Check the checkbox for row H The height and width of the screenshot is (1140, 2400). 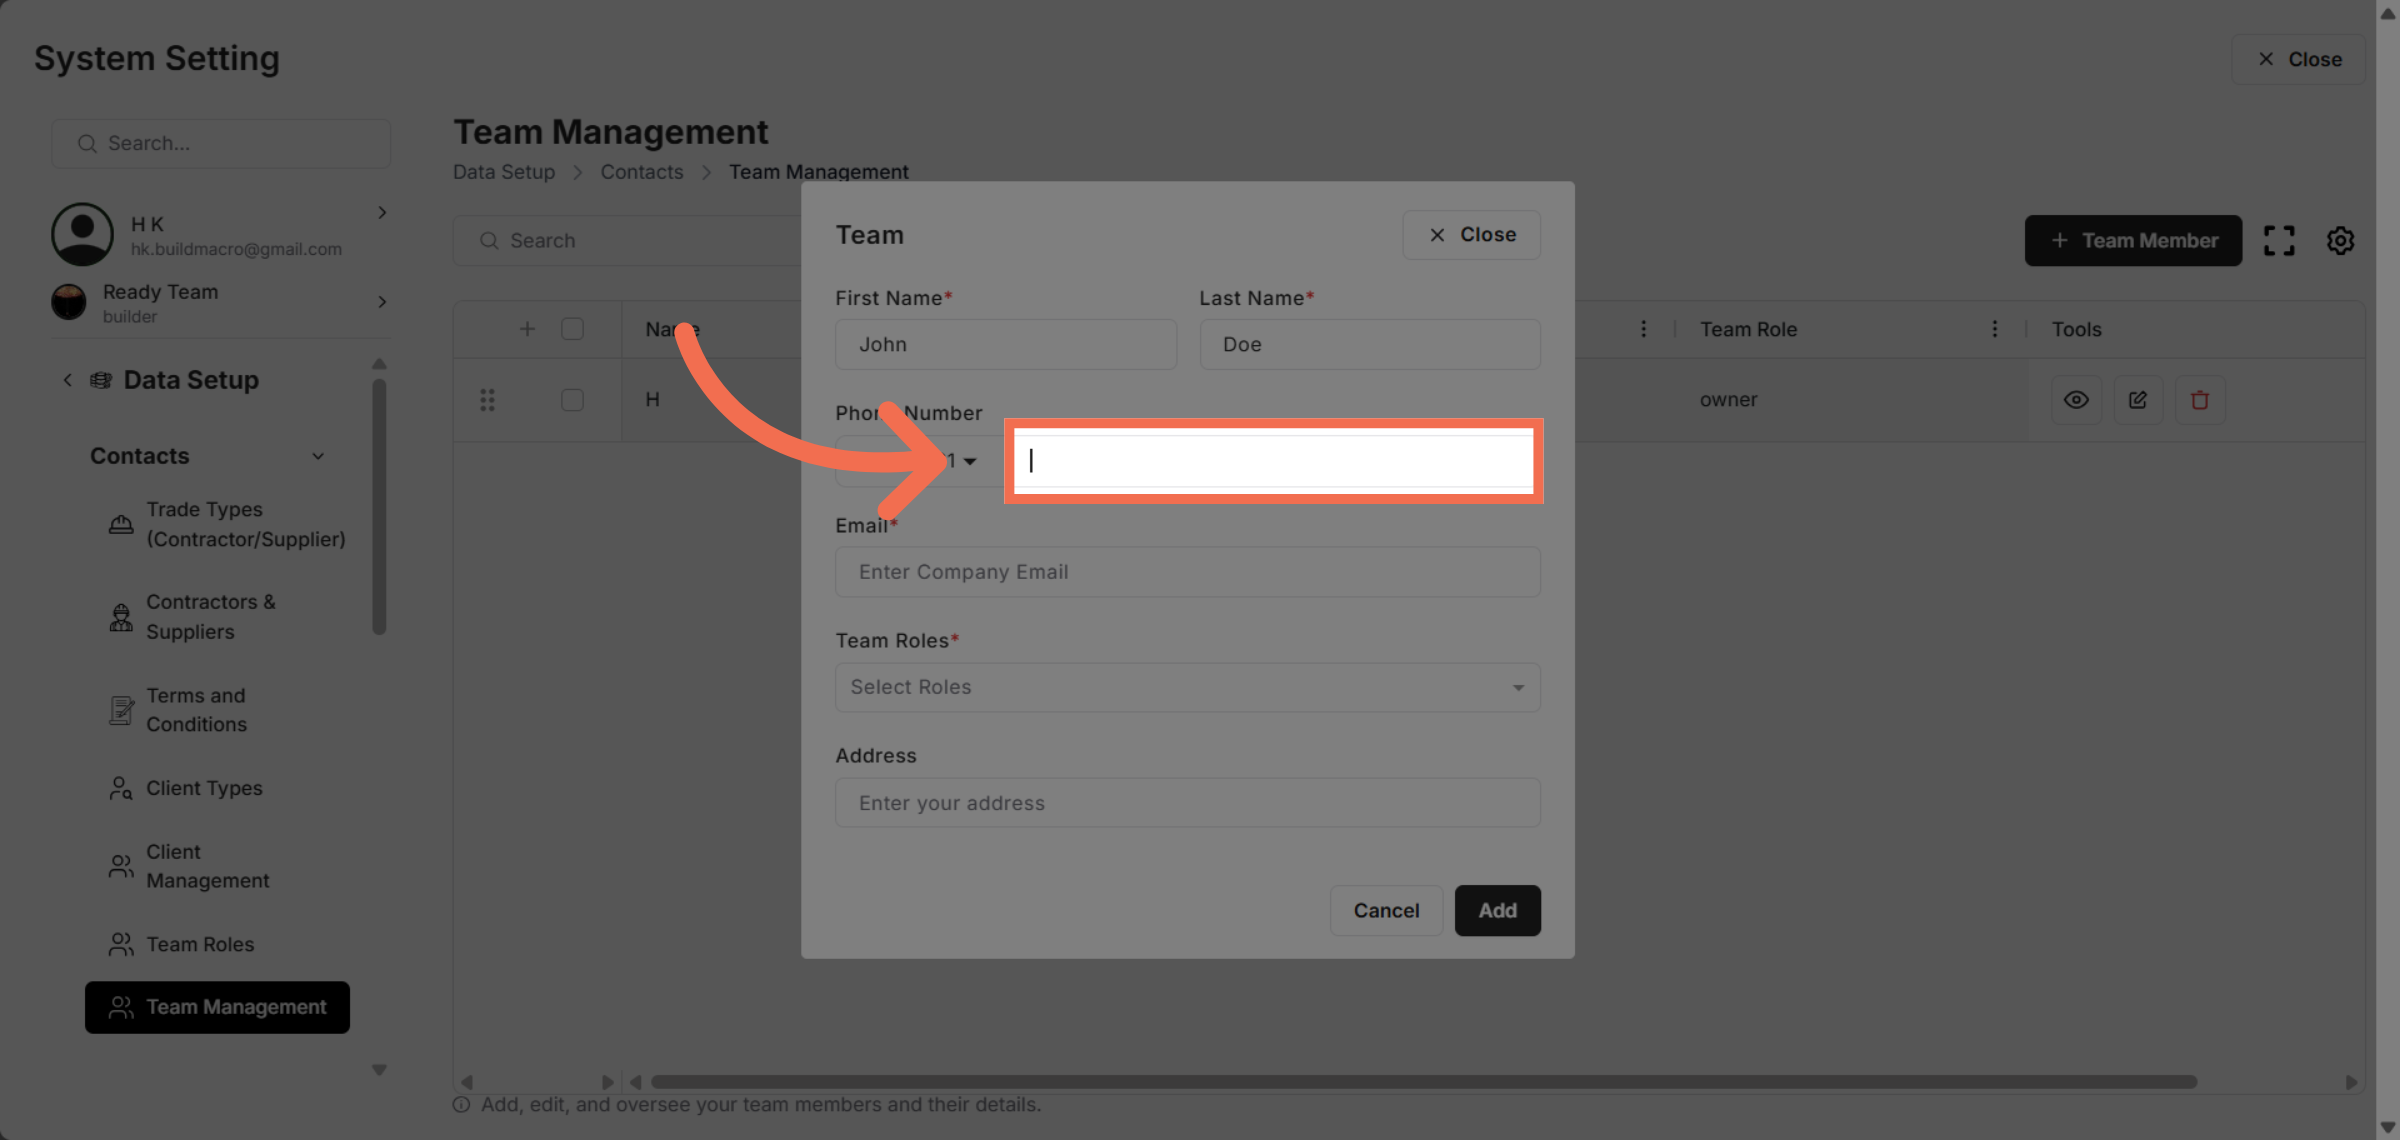click(x=572, y=400)
